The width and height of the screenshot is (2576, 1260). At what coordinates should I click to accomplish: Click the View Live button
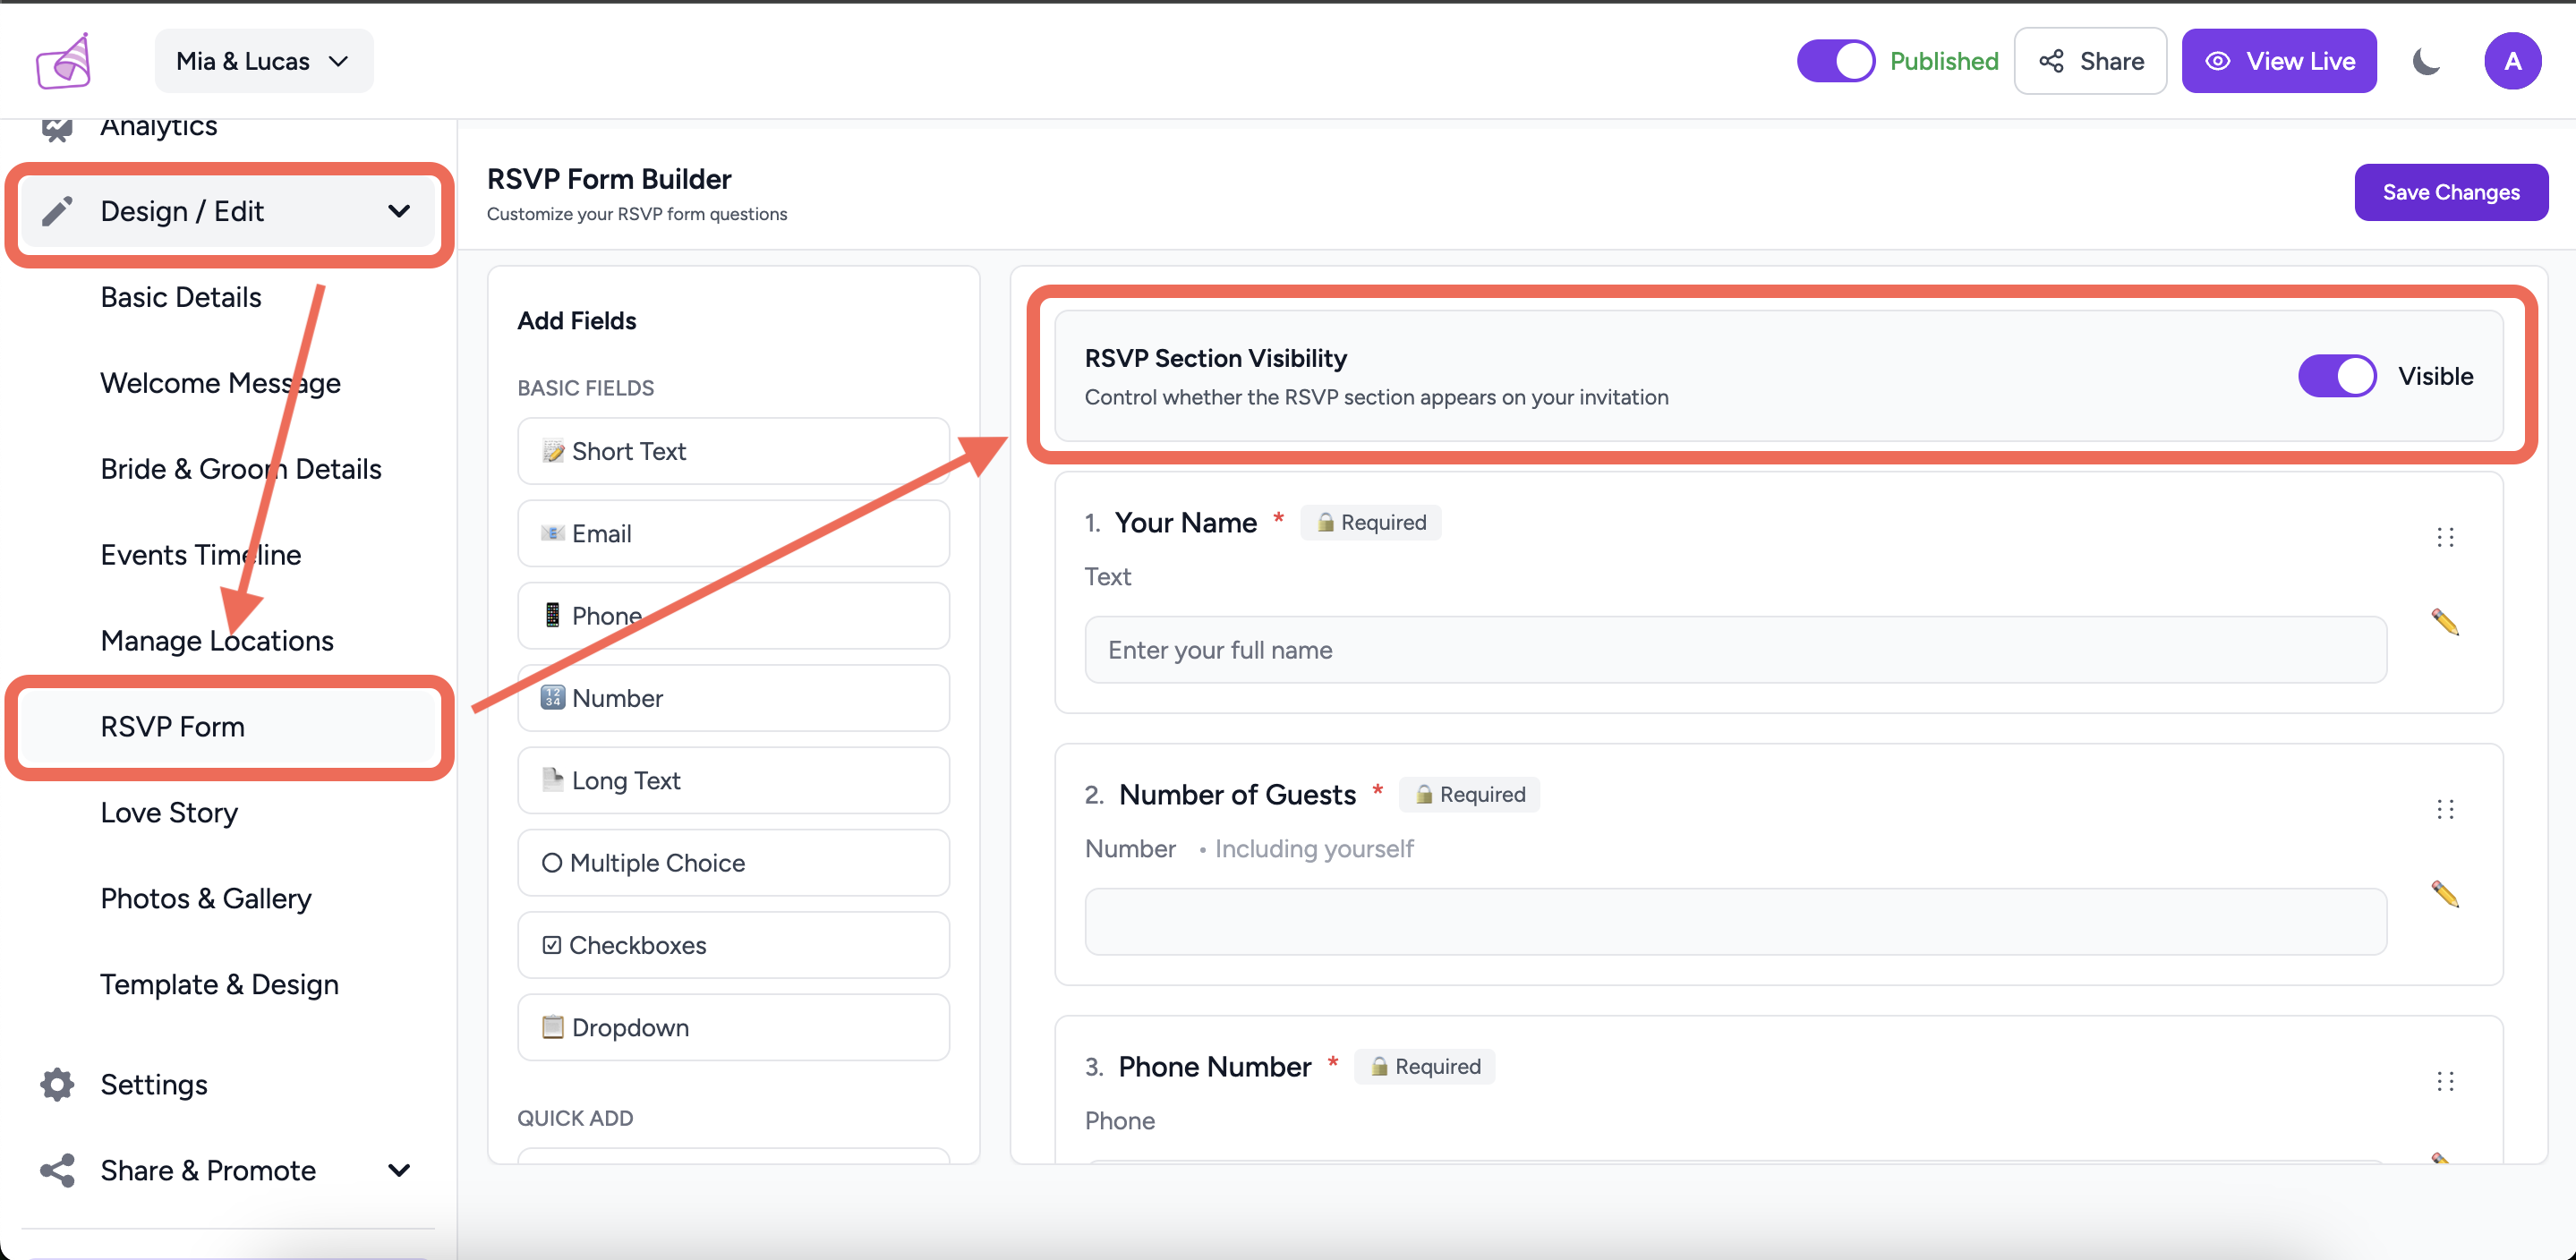coord(2279,61)
